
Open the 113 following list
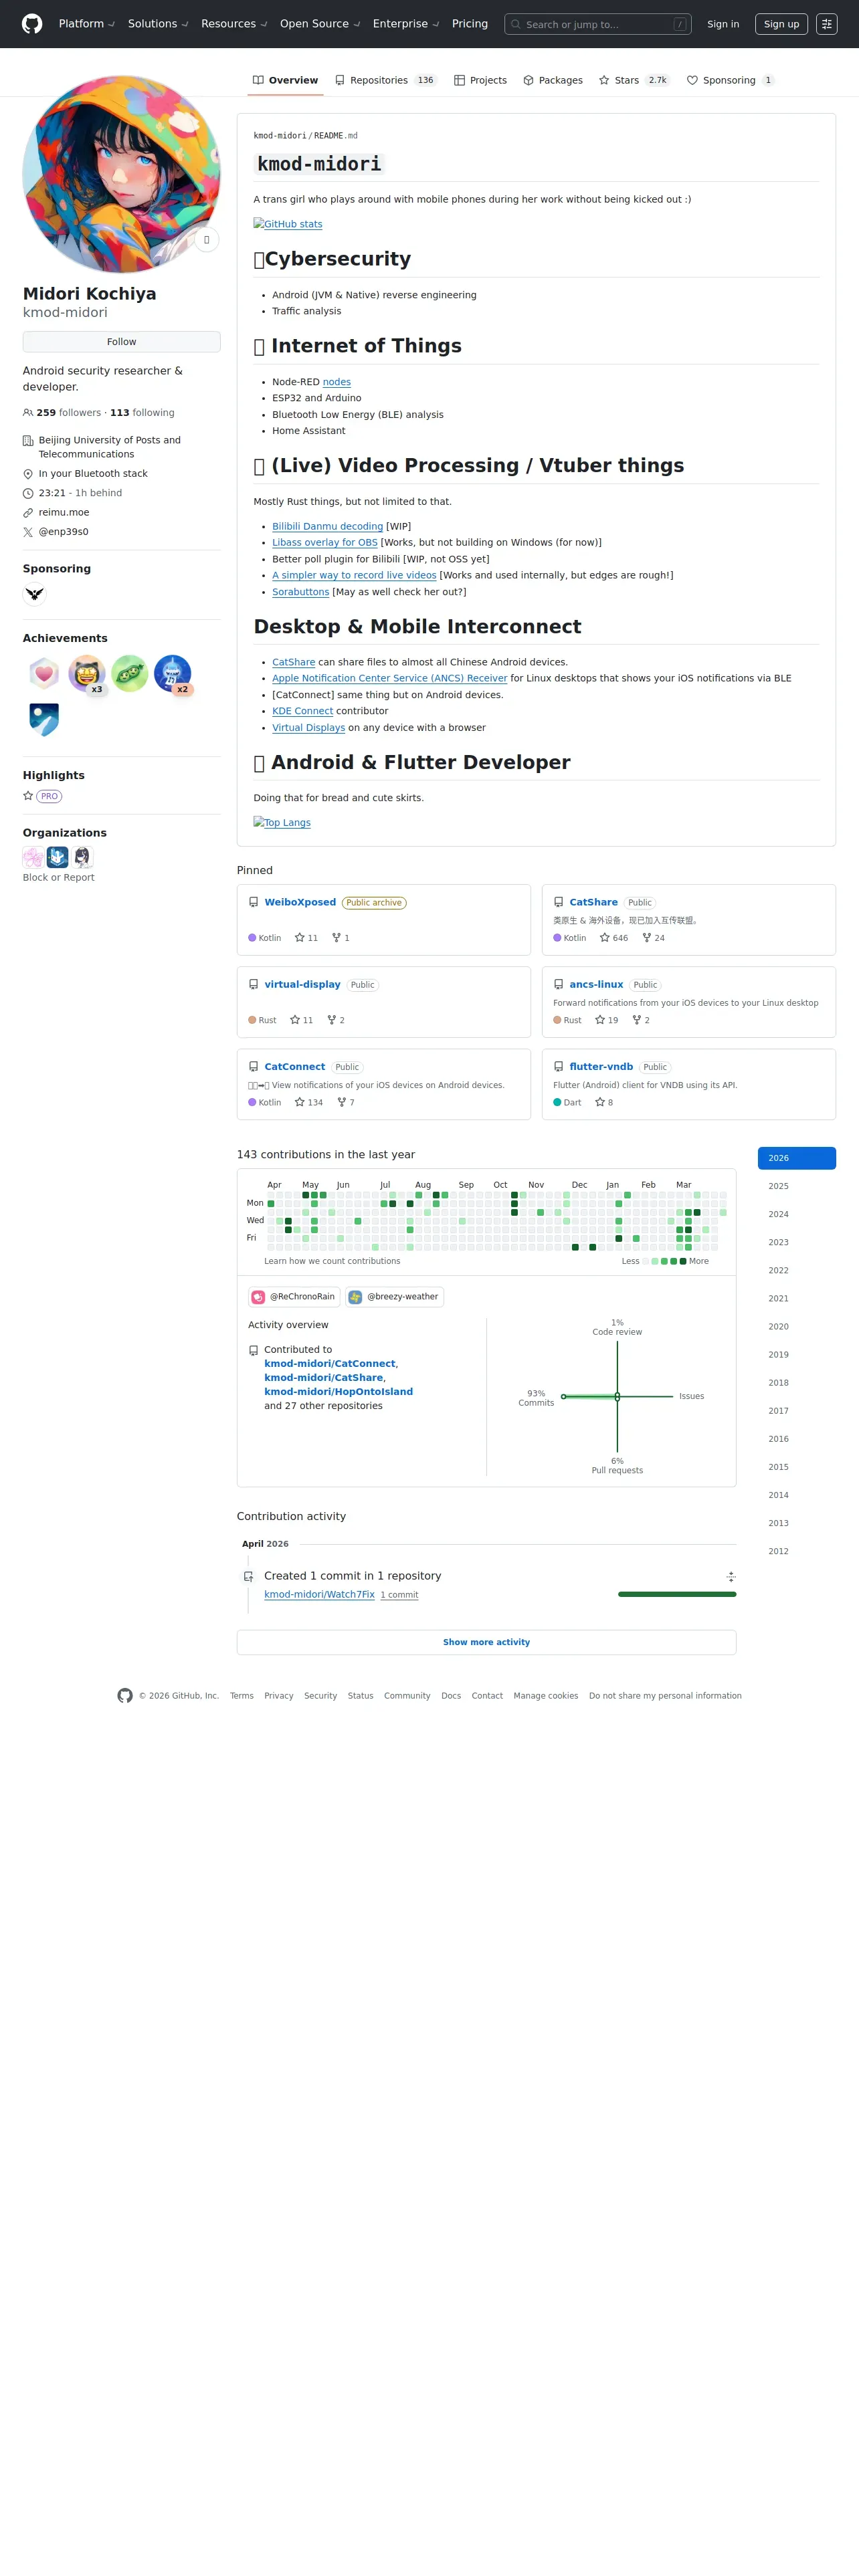(142, 413)
